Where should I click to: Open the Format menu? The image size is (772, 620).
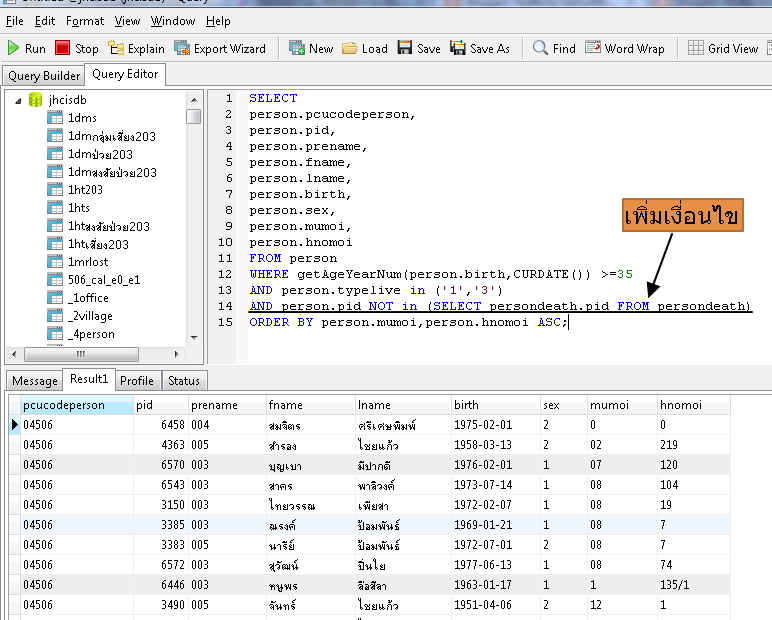click(x=85, y=20)
